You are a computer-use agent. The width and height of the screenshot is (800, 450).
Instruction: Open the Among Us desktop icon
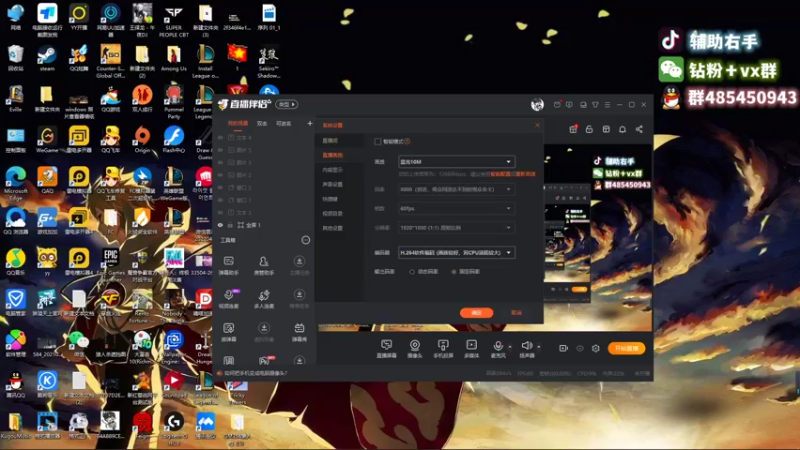[173, 59]
